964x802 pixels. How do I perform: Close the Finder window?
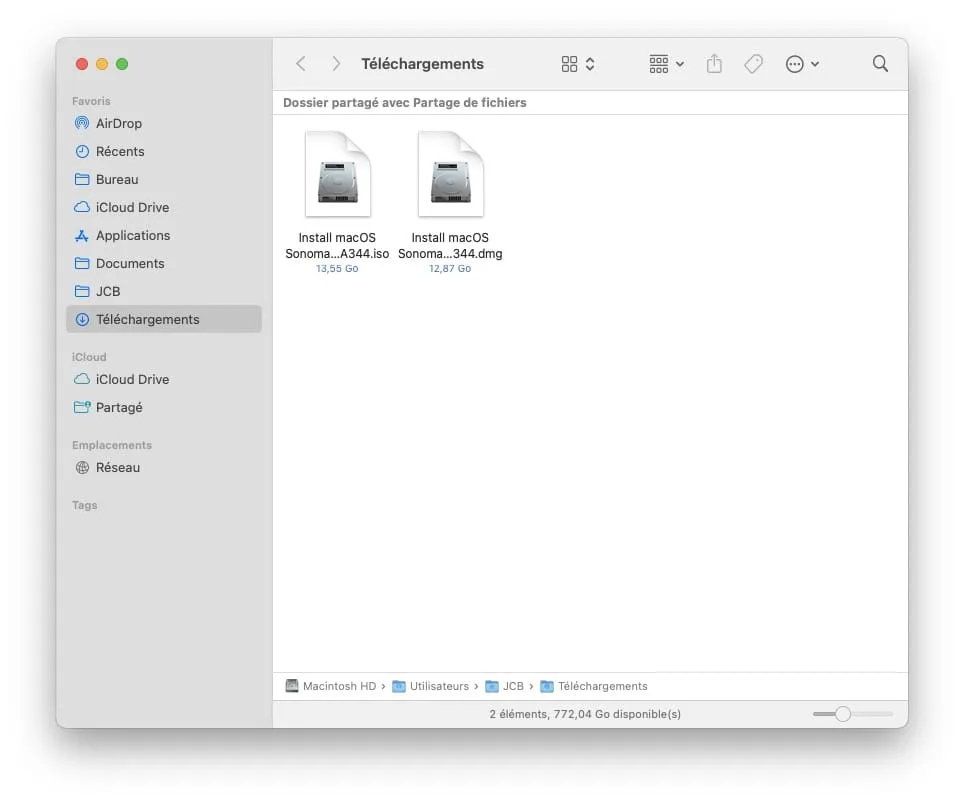pyautogui.click(x=82, y=64)
